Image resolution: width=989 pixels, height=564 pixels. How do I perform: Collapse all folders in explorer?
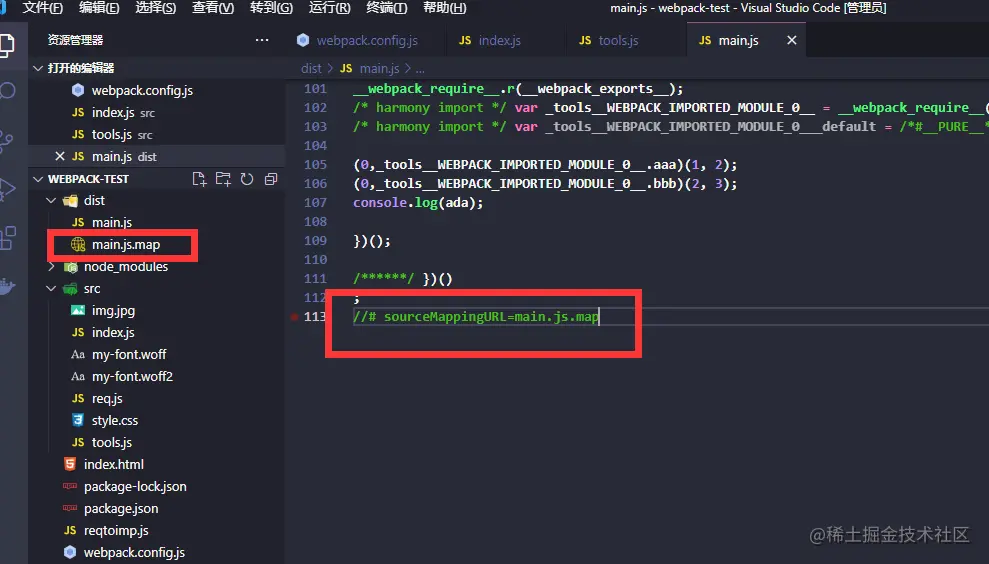[x=271, y=179]
